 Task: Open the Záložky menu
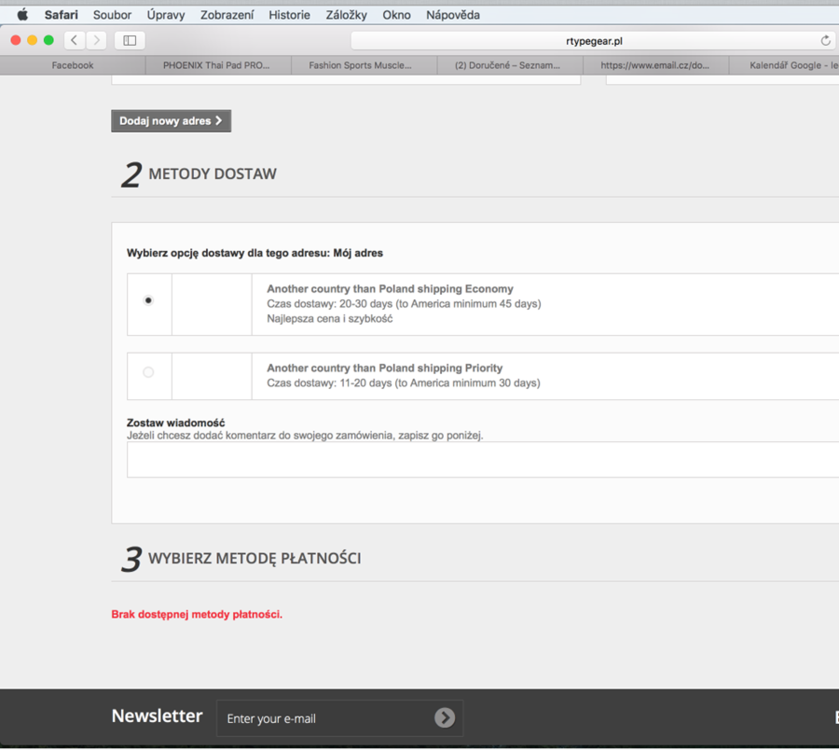click(x=346, y=15)
